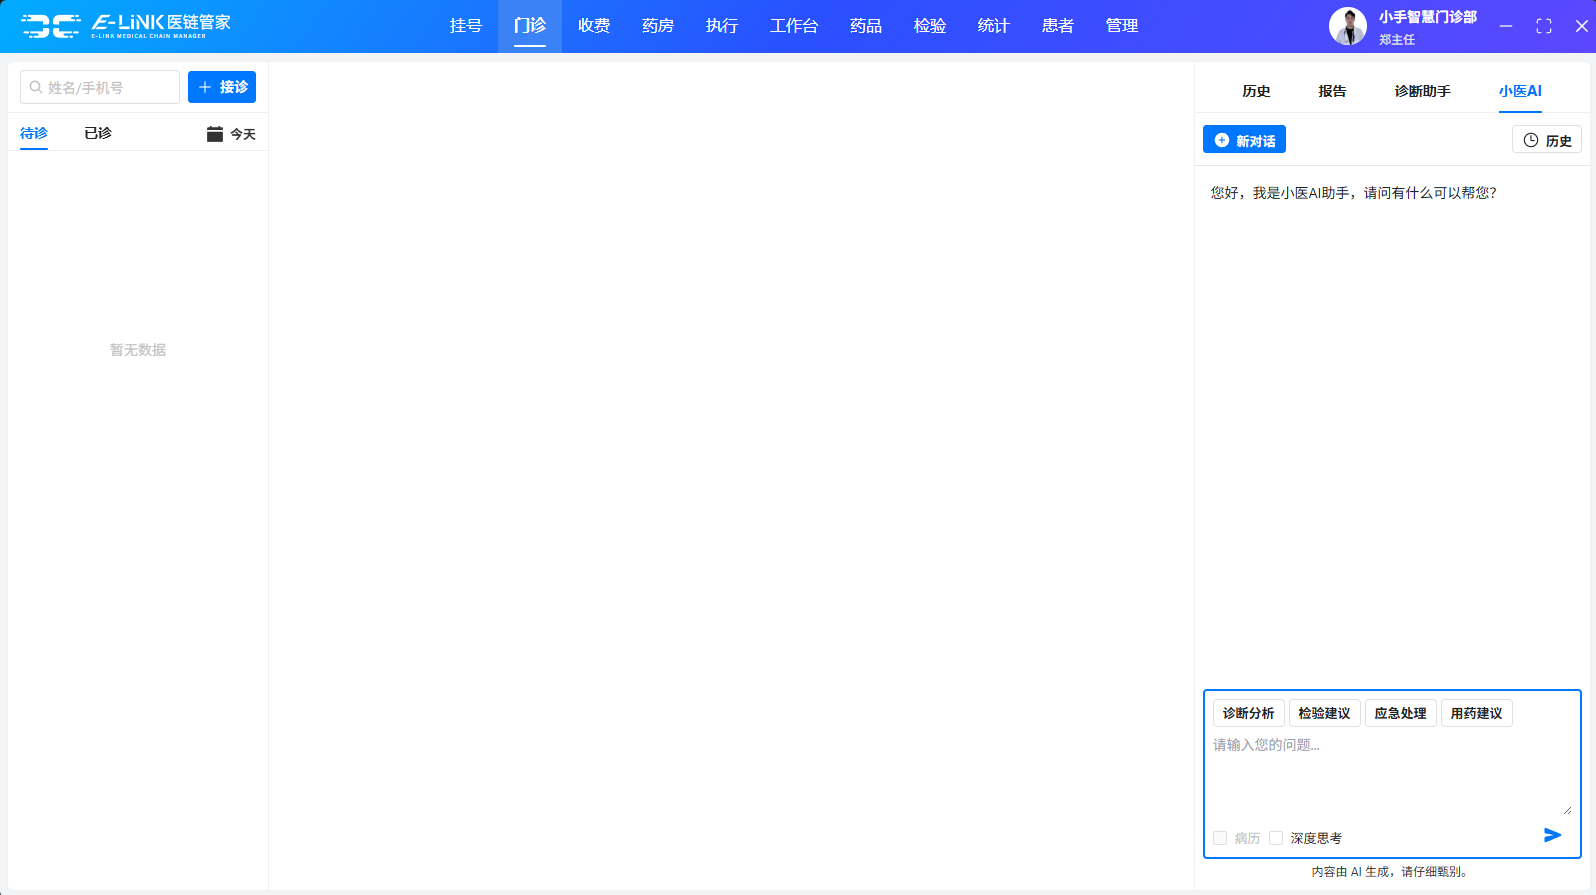Click the doctor profile avatar
The width and height of the screenshot is (1596, 895).
(1347, 26)
